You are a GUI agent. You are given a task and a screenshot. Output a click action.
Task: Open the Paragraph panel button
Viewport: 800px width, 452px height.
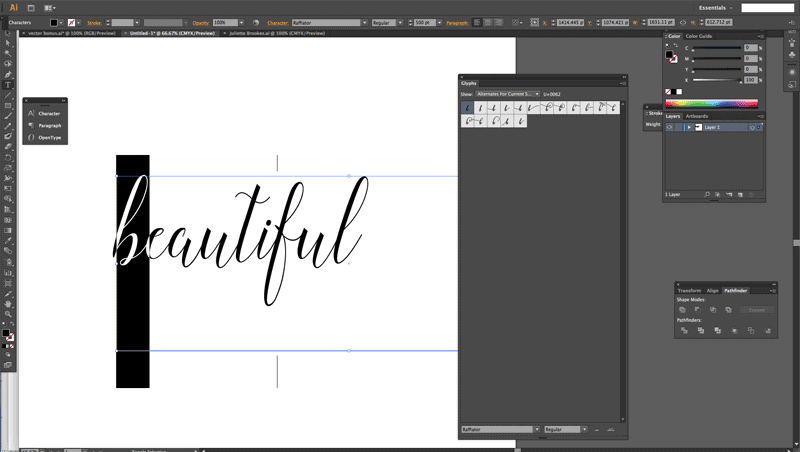pos(45,125)
